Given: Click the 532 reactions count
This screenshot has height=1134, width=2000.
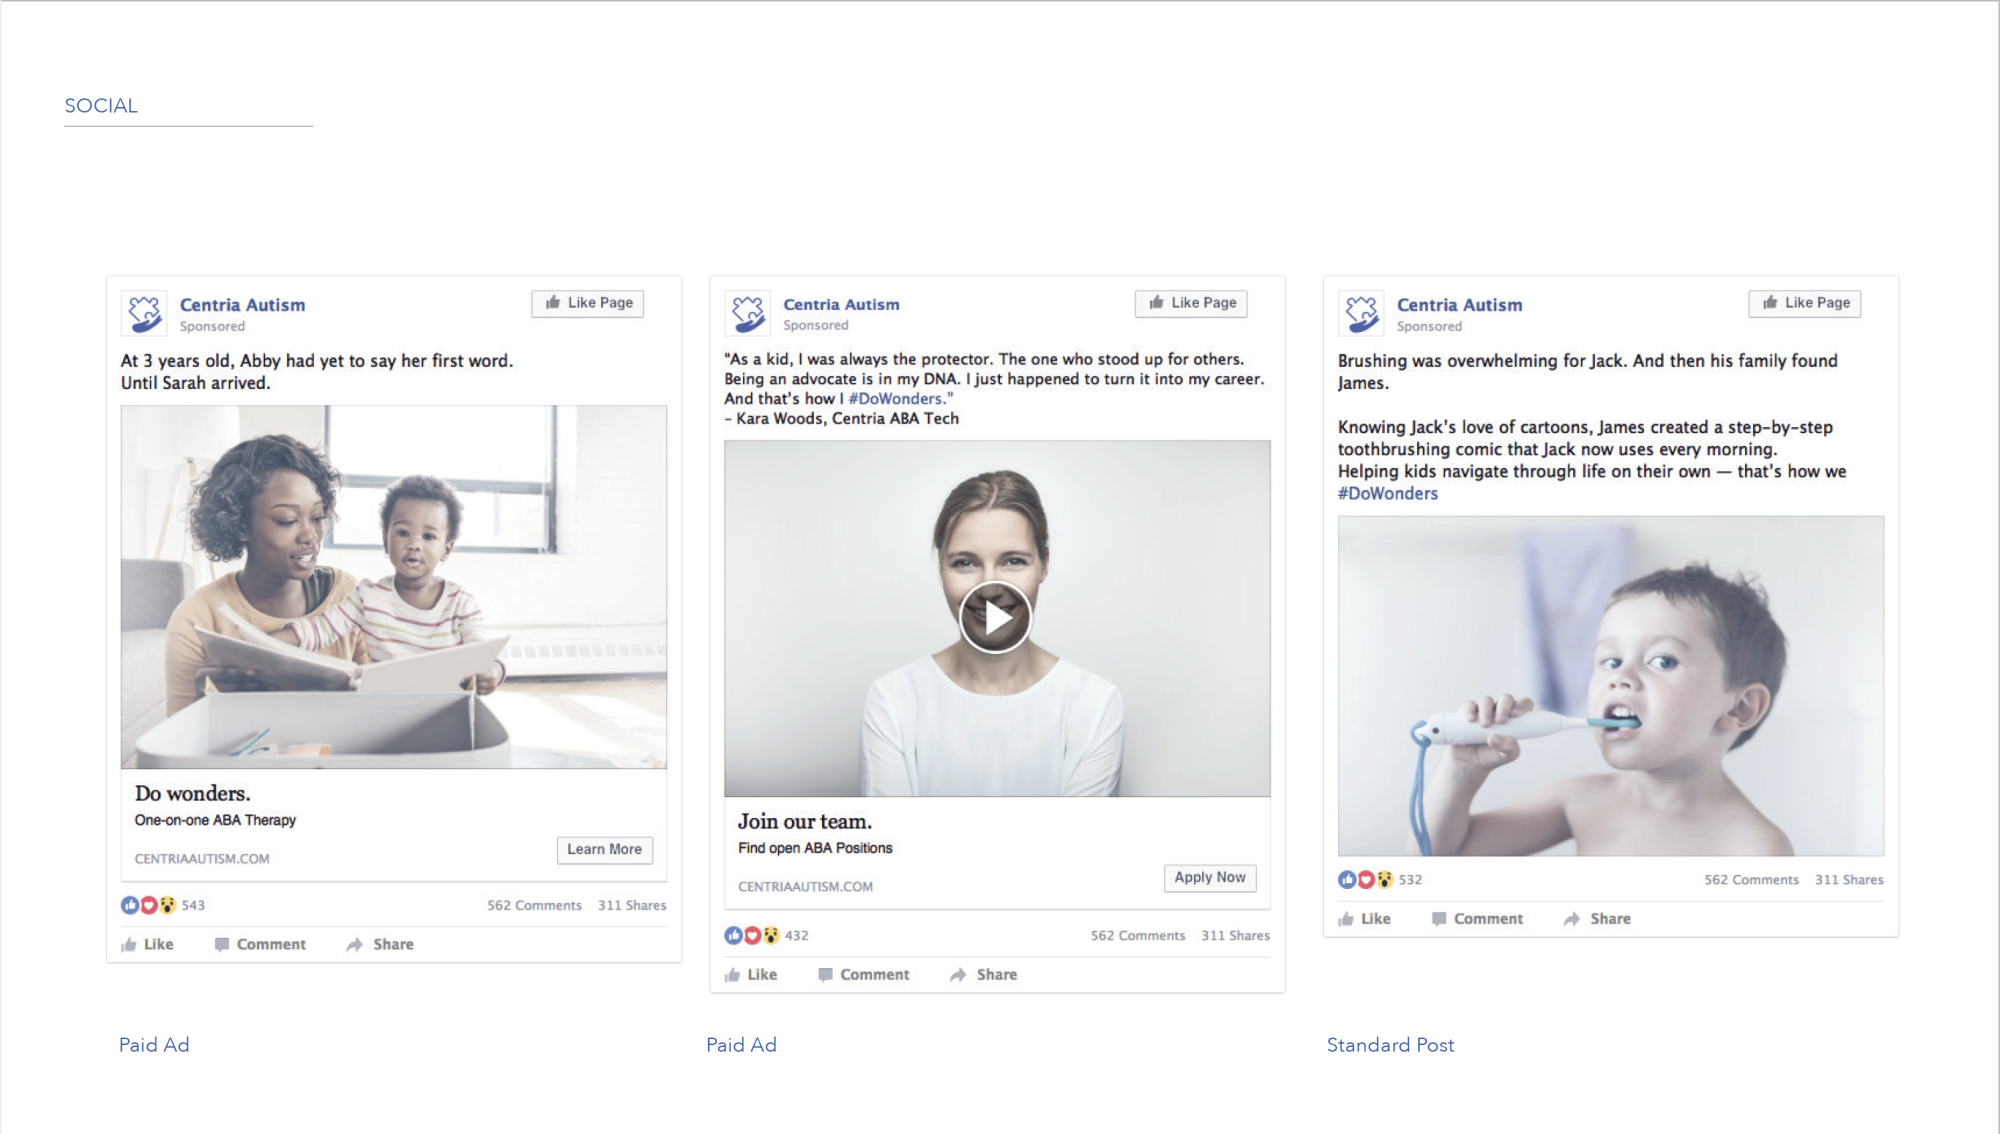Looking at the screenshot, I should (x=1410, y=879).
